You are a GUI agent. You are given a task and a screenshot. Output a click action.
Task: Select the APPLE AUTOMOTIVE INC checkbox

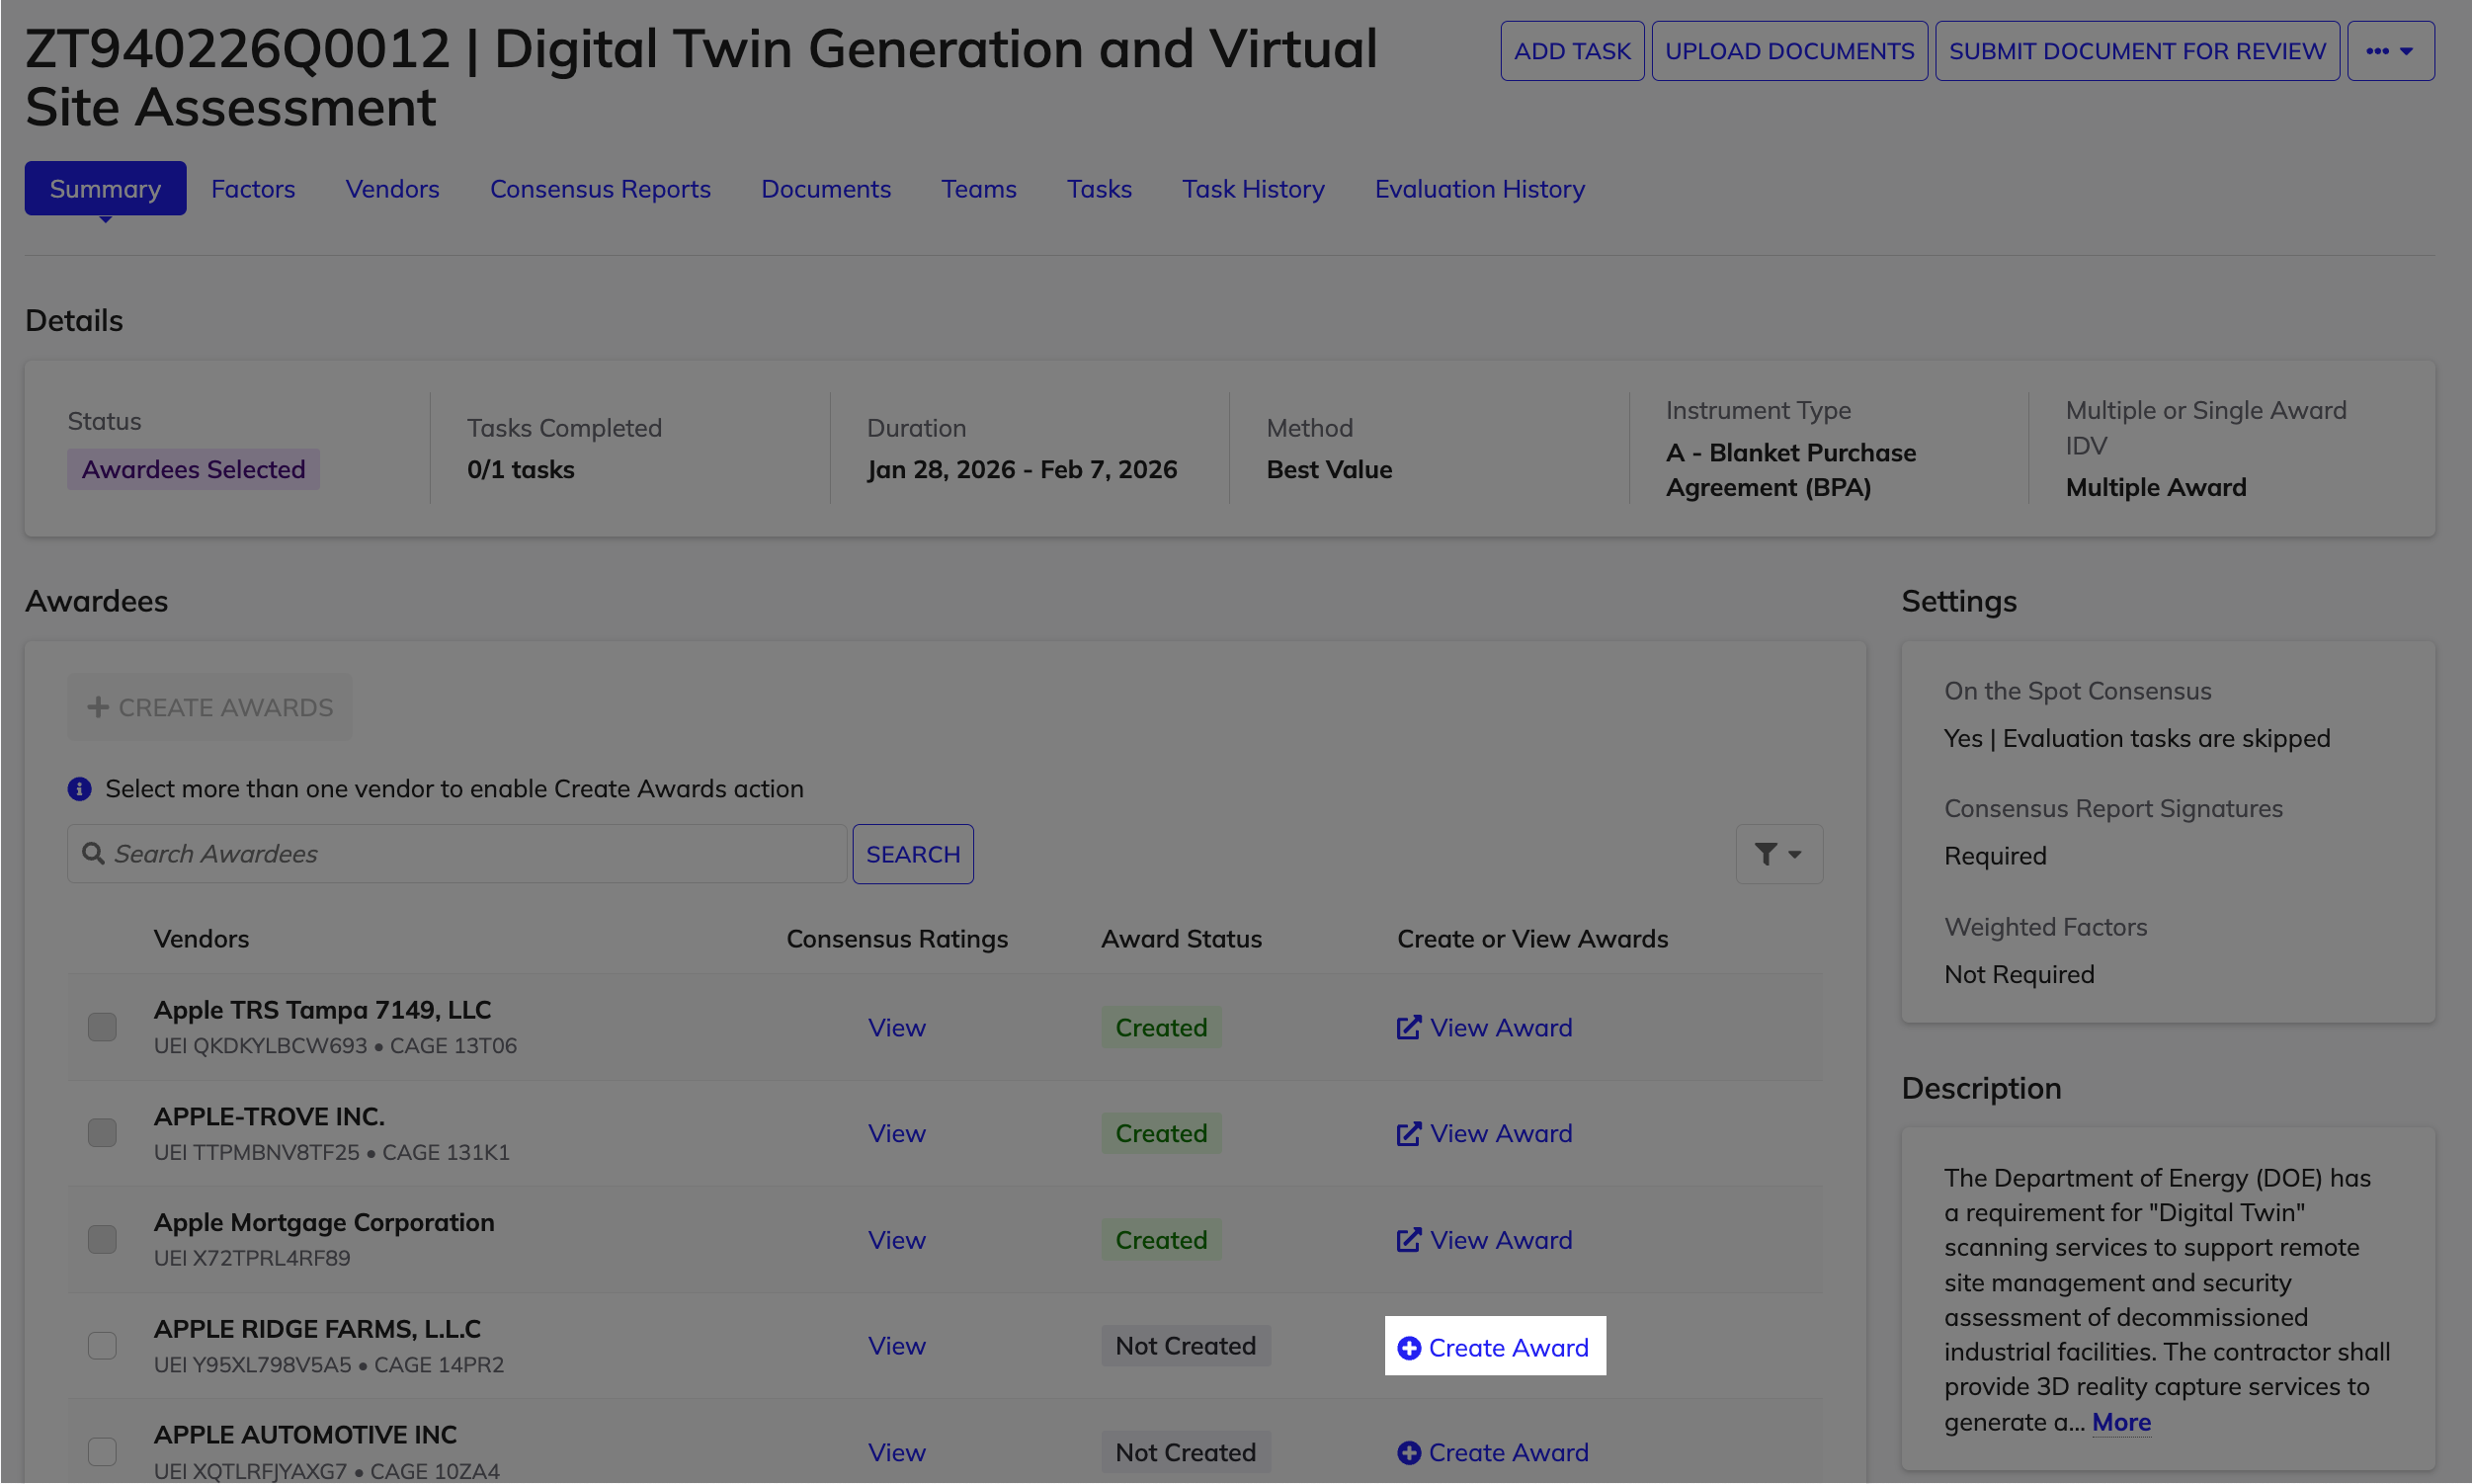[102, 1452]
